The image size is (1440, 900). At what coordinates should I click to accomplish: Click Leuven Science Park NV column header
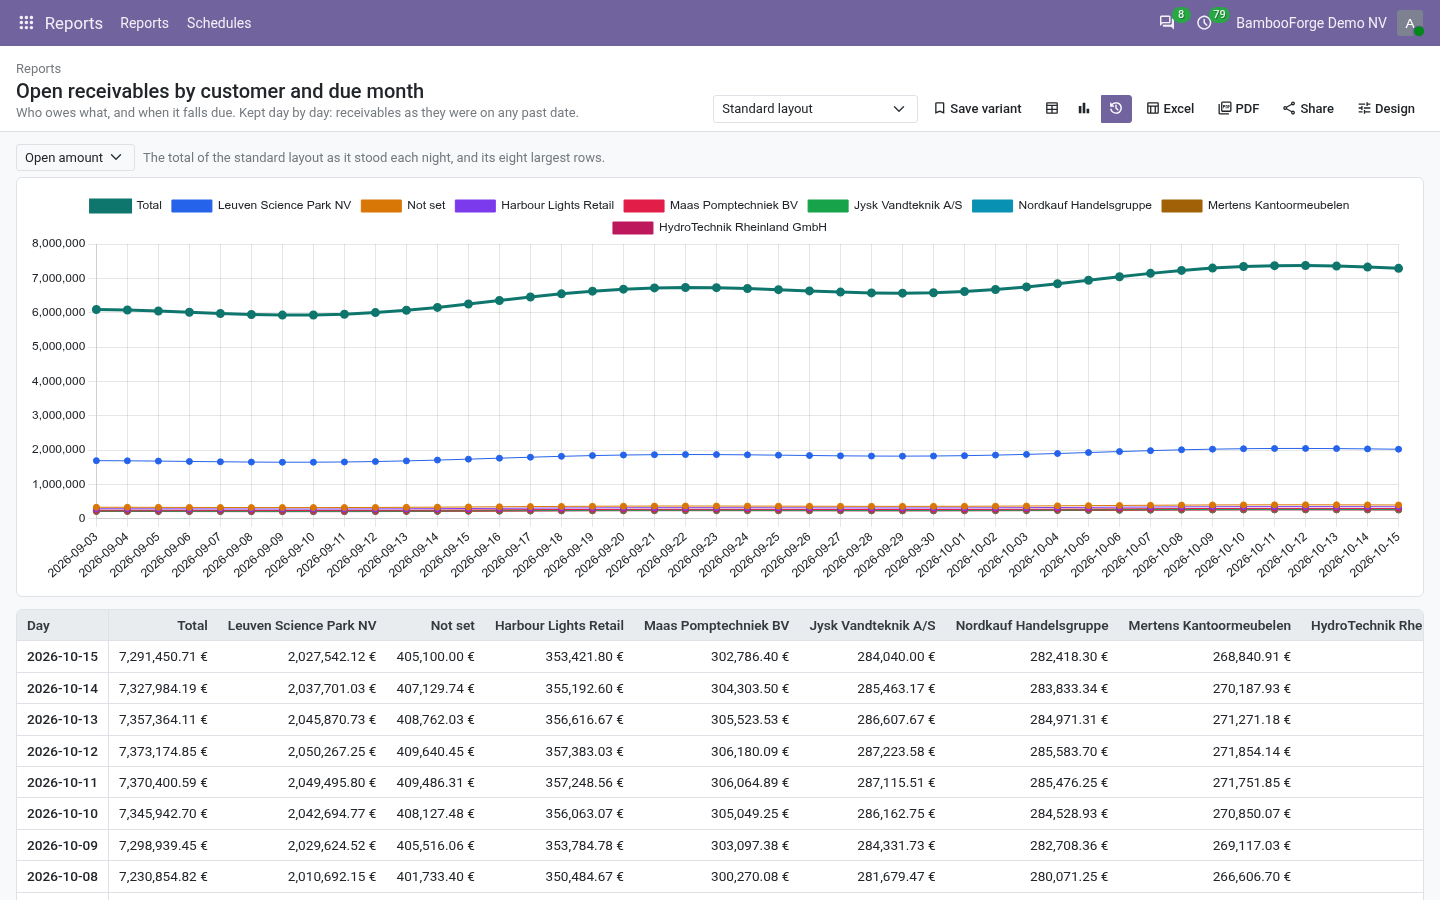point(302,626)
